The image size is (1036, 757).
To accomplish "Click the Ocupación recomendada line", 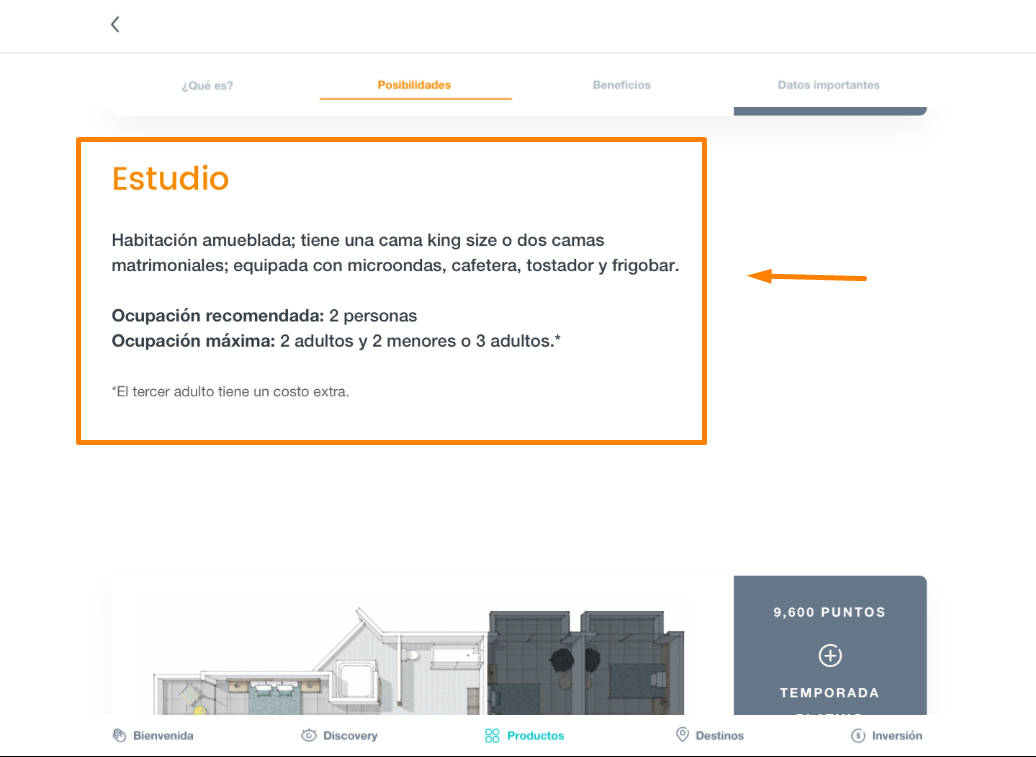I will click(x=264, y=316).
